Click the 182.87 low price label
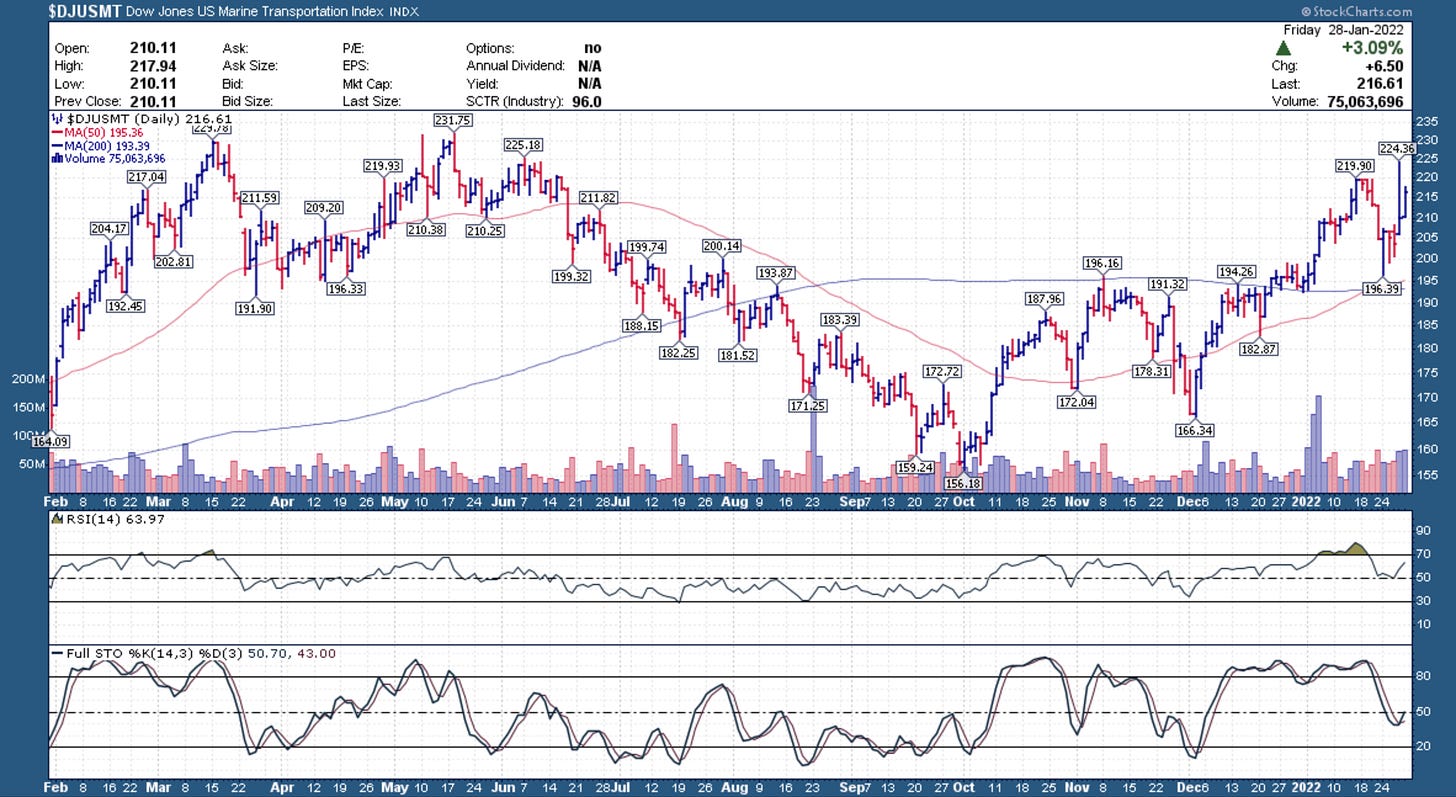Screen dimensions: 1456x797 point(1259,349)
